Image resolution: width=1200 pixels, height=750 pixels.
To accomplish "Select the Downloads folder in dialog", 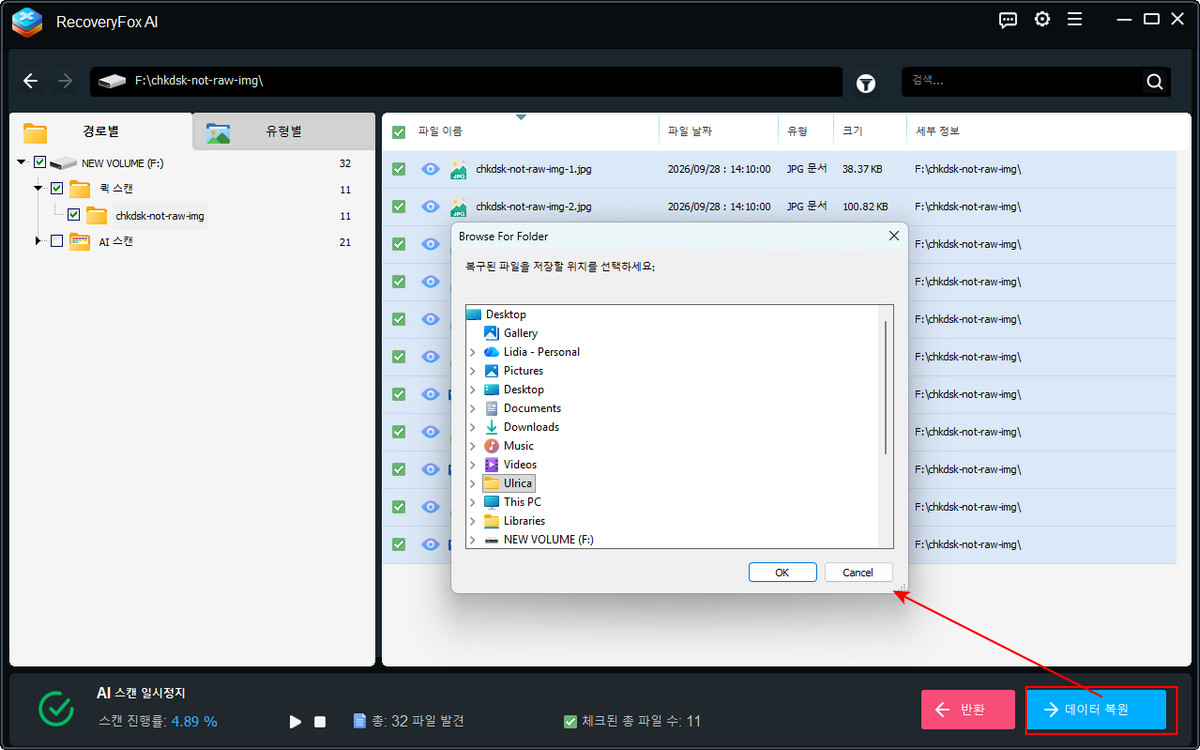I will coord(531,427).
